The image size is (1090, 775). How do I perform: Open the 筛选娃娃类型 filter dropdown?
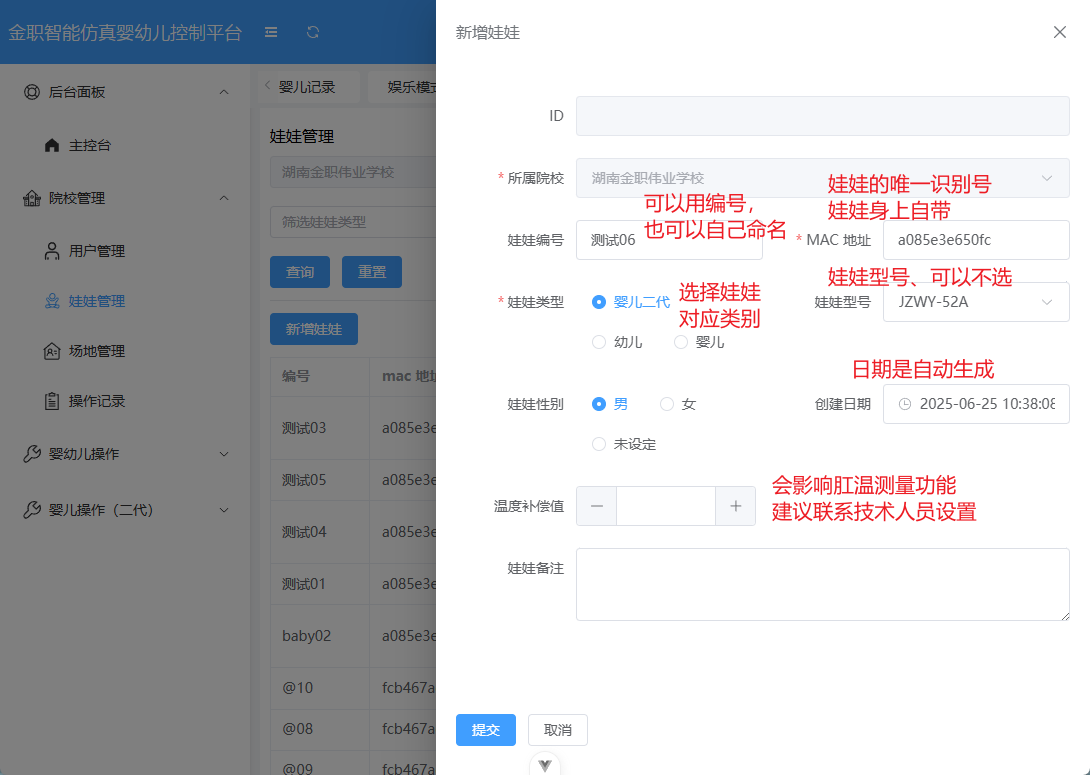pyautogui.click(x=353, y=222)
